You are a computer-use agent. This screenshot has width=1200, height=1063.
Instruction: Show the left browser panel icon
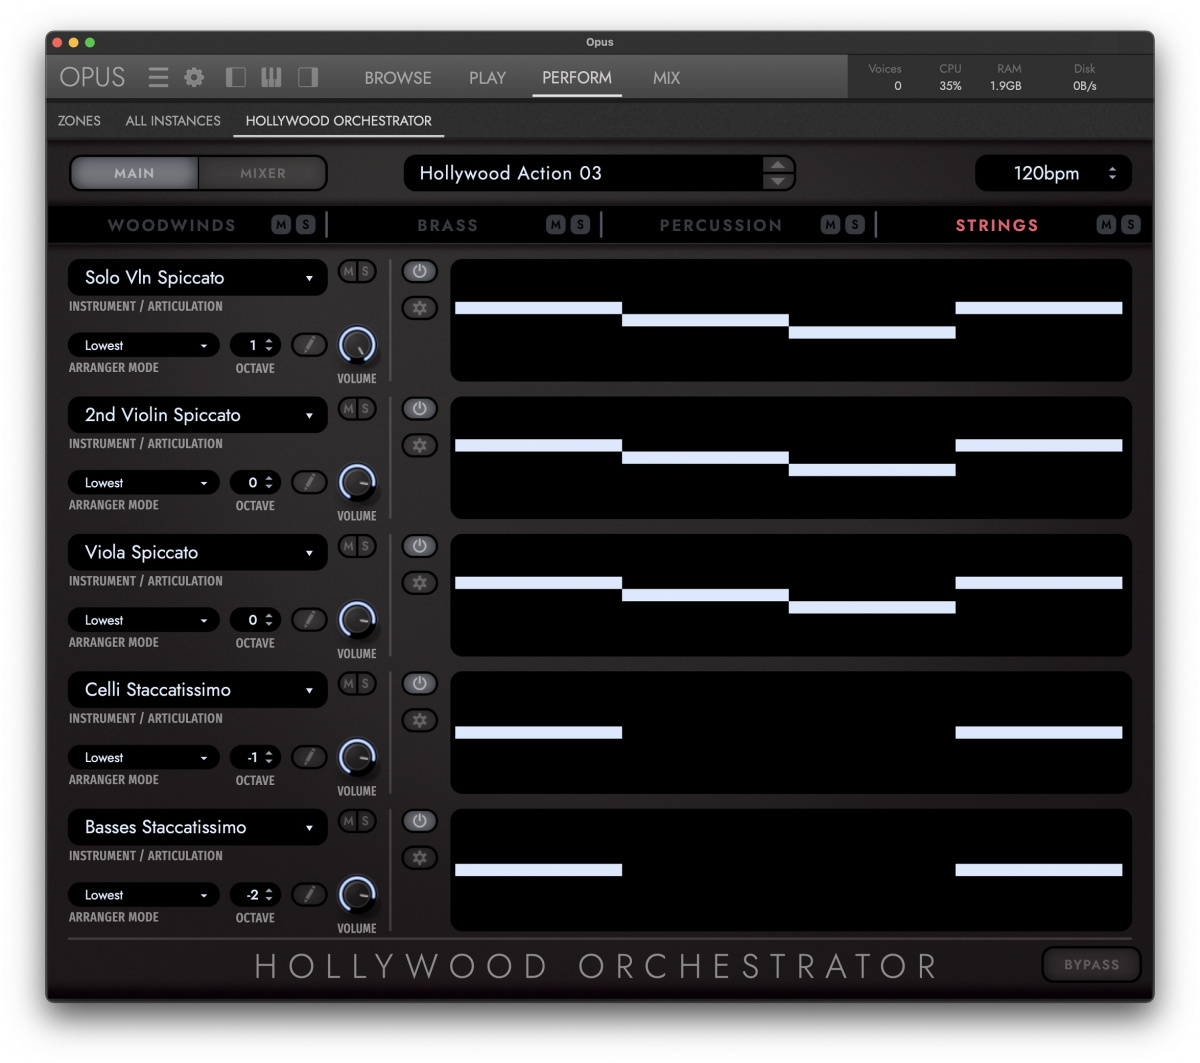[236, 77]
